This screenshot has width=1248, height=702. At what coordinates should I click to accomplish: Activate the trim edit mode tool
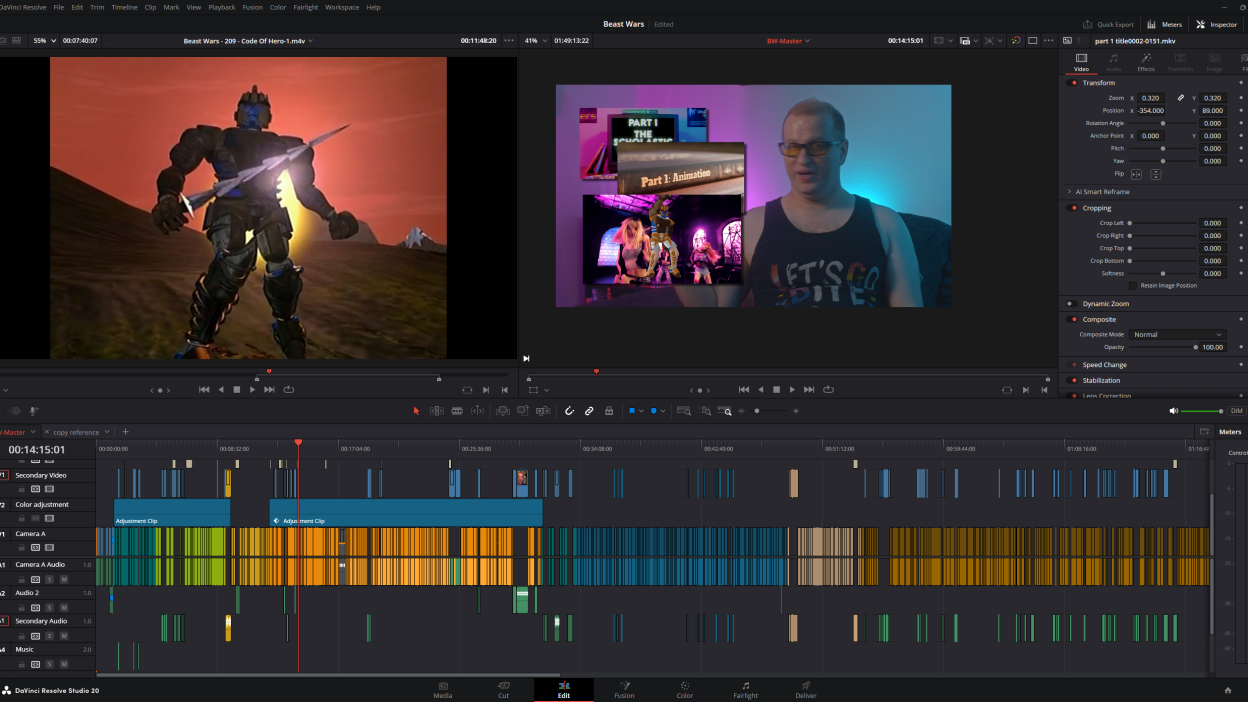(x=437, y=410)
